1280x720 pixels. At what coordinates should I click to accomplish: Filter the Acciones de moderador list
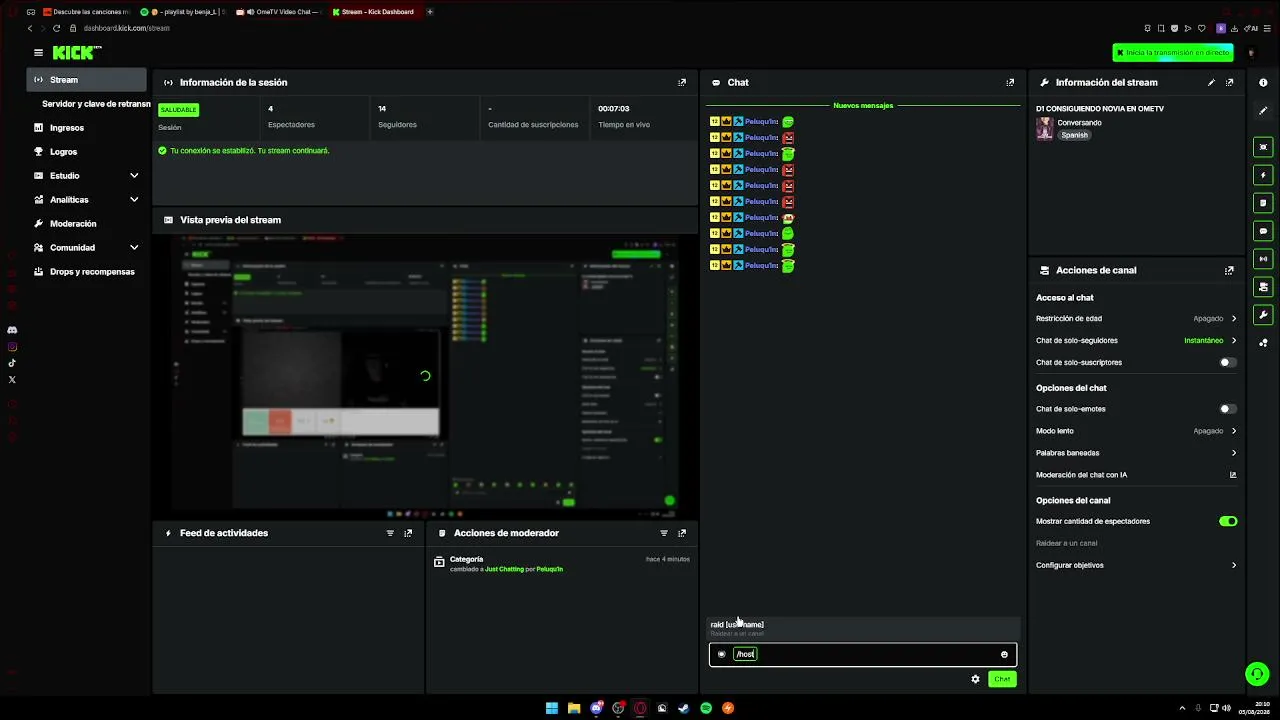664,533
